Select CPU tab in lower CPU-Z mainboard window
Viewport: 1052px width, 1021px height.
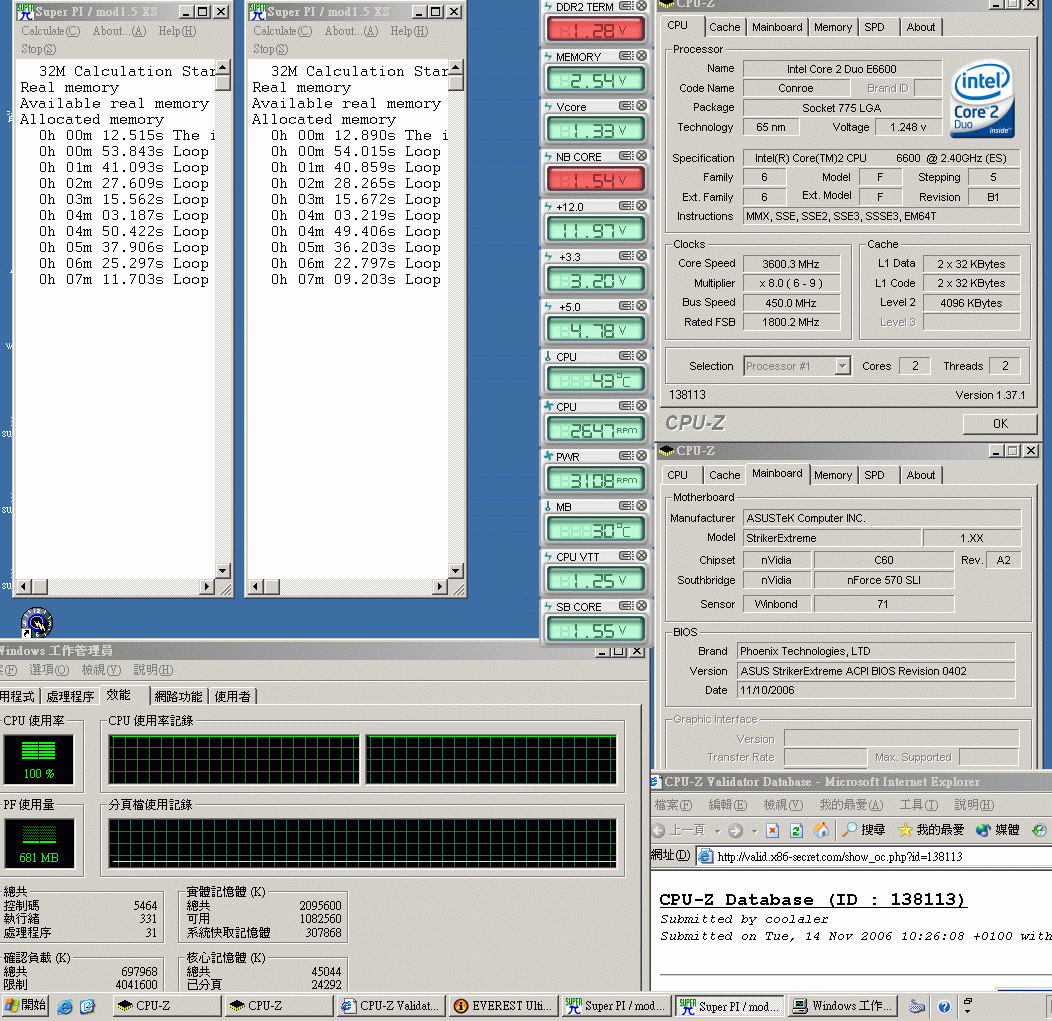coord(678,475)
